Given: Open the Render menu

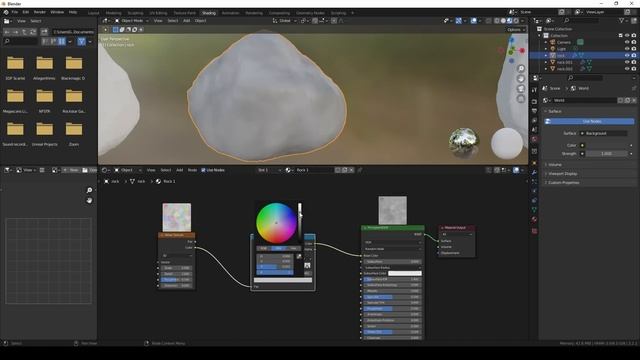Looking at the screenshot, I should point(40,12).
